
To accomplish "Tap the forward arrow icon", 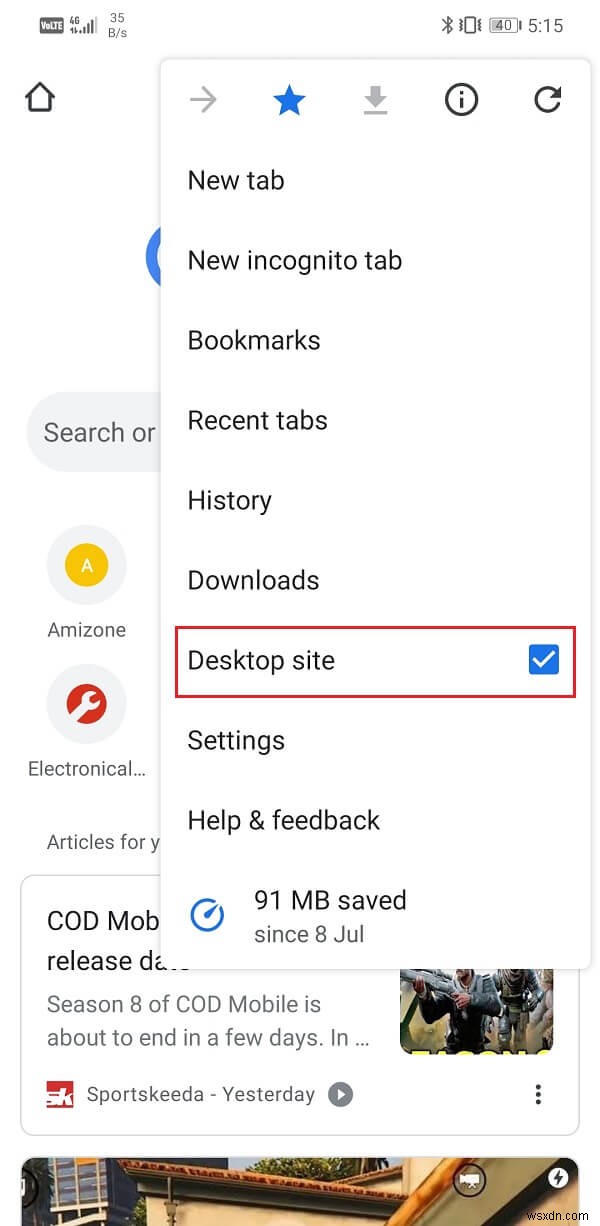I will click(x=203, y=99).
